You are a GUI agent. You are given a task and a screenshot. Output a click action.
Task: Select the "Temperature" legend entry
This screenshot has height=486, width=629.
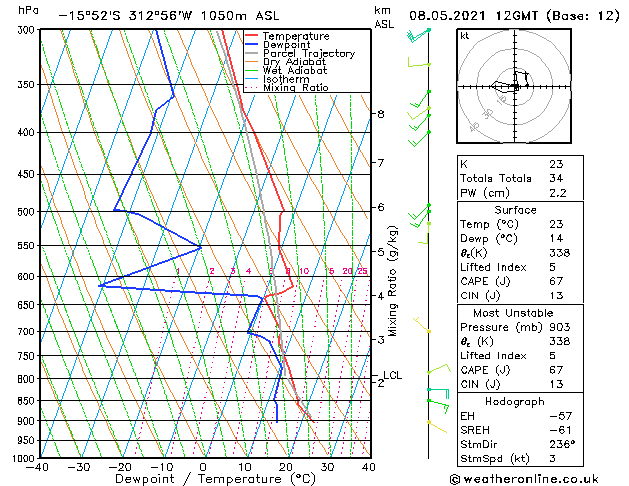pos(296,36)
